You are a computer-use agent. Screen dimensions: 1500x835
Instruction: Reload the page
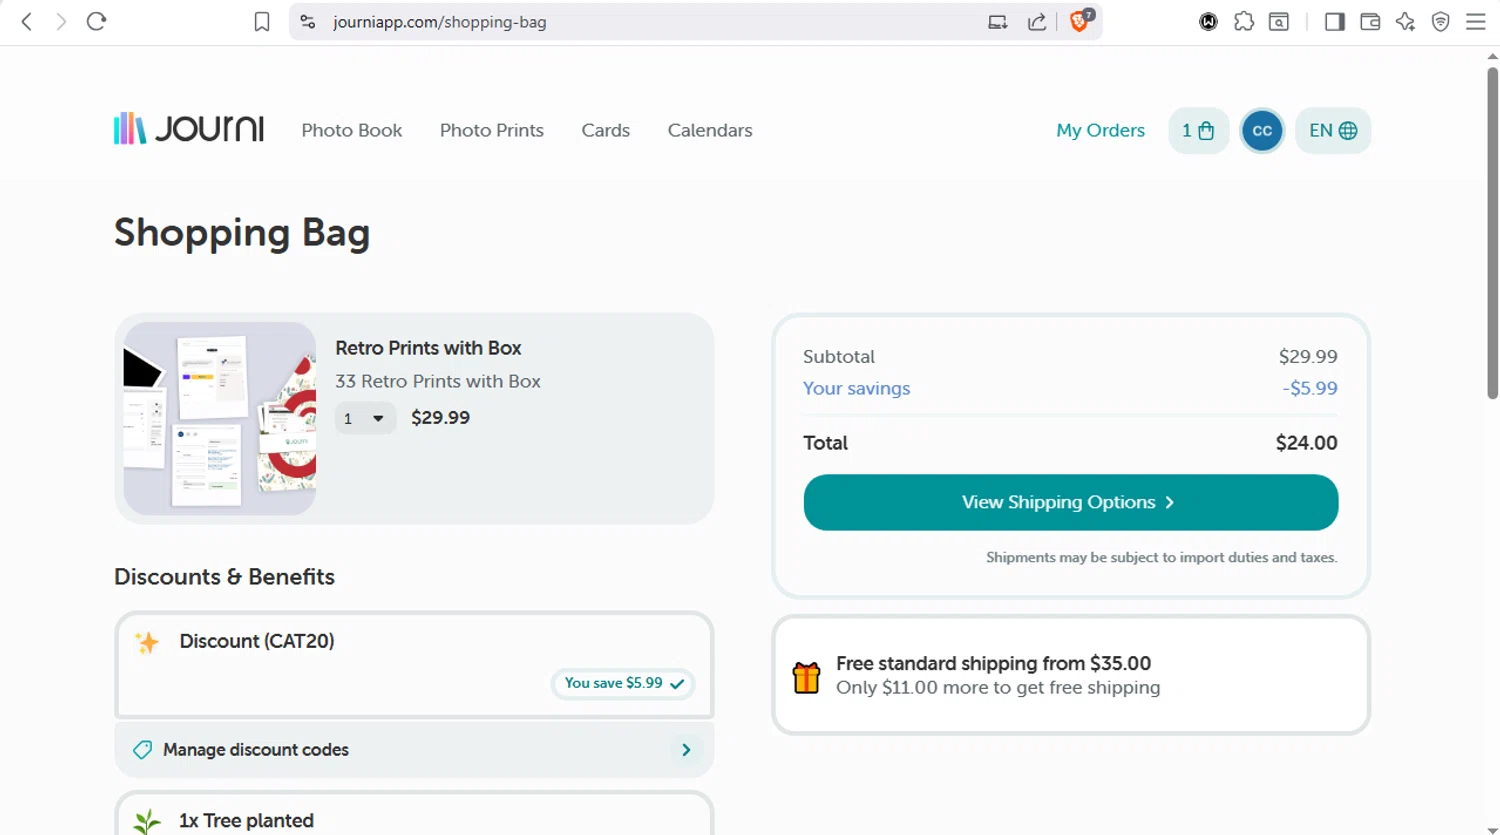[x=96, y=22]
